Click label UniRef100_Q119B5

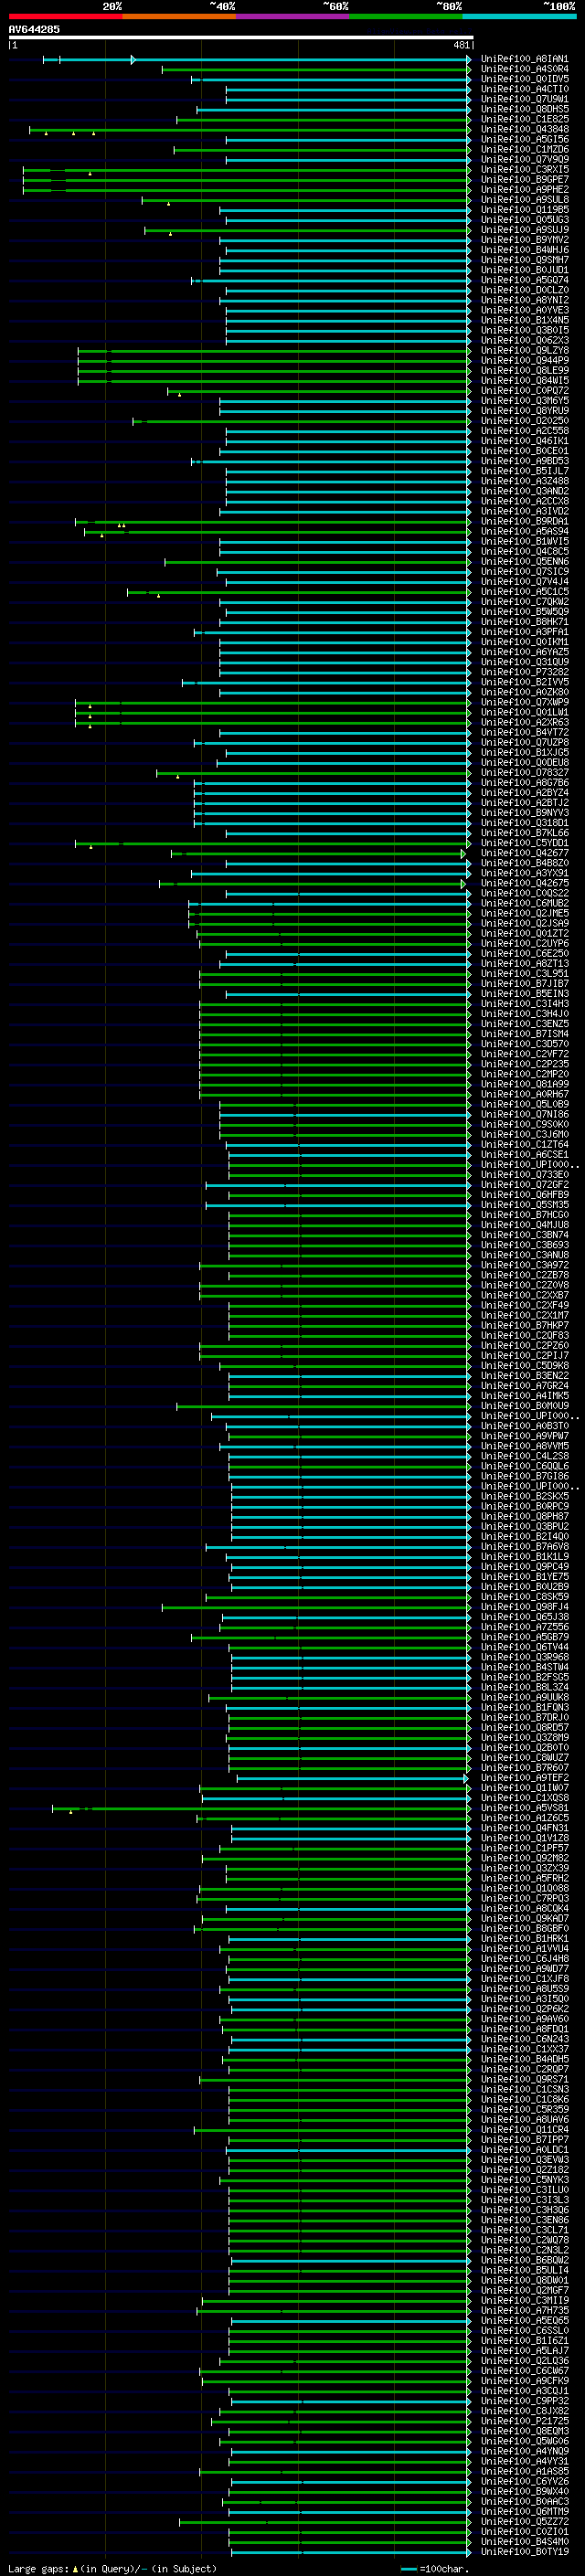[x=525, y=210]
